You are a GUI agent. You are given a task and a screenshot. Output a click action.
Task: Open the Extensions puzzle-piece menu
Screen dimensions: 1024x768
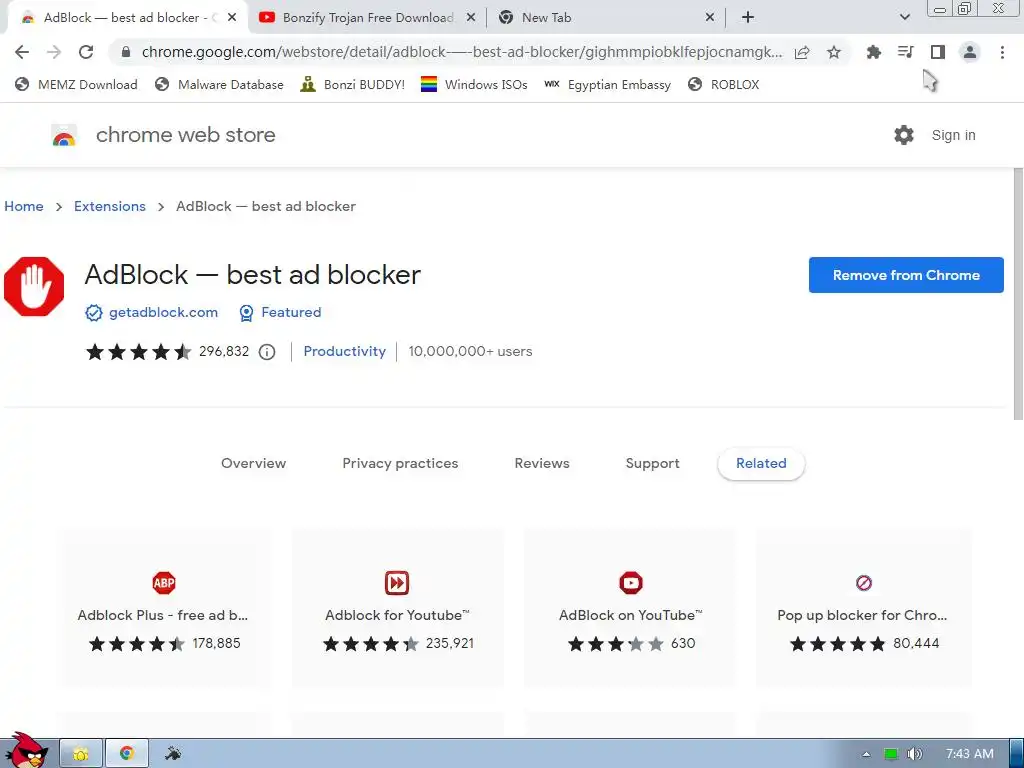874,52
